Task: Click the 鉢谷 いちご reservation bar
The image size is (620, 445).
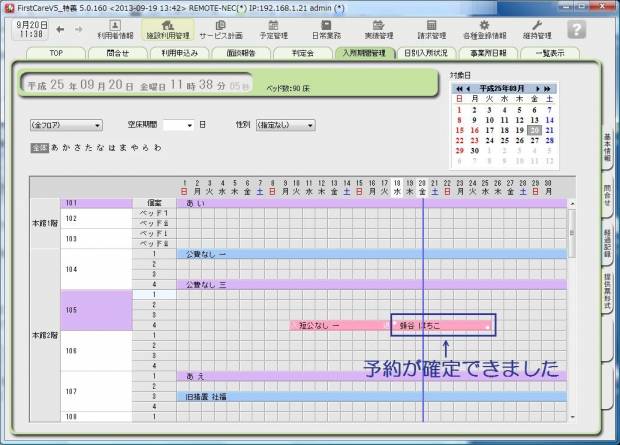Action: pyautogui.click(x=440, y=325)
